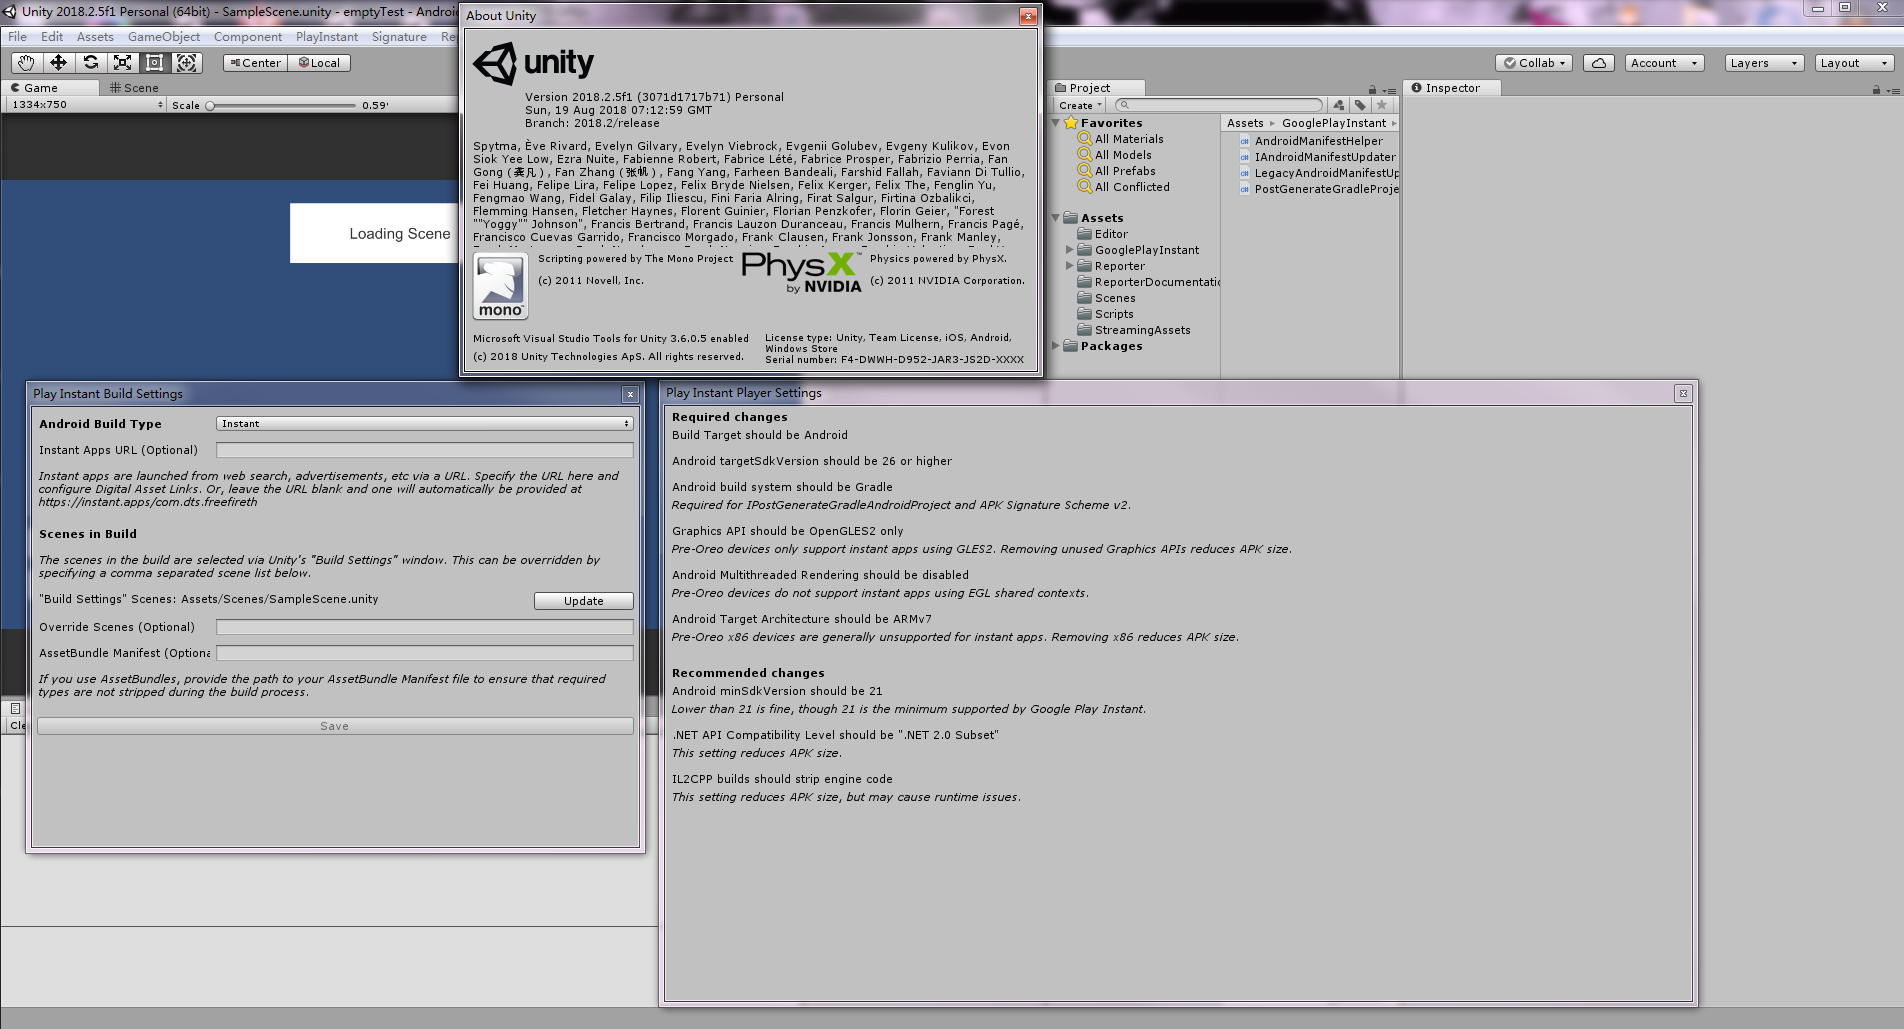Select the Hand tool in toolbar

tap(26, 63)
